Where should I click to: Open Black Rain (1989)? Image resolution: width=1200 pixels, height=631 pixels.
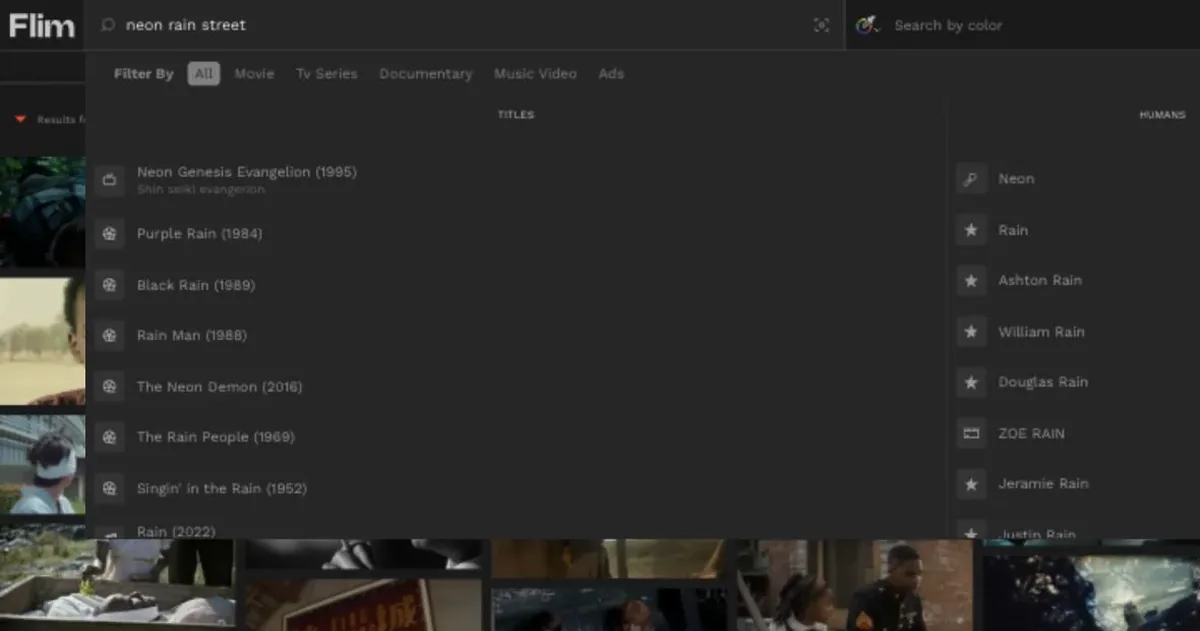point(196,285)
